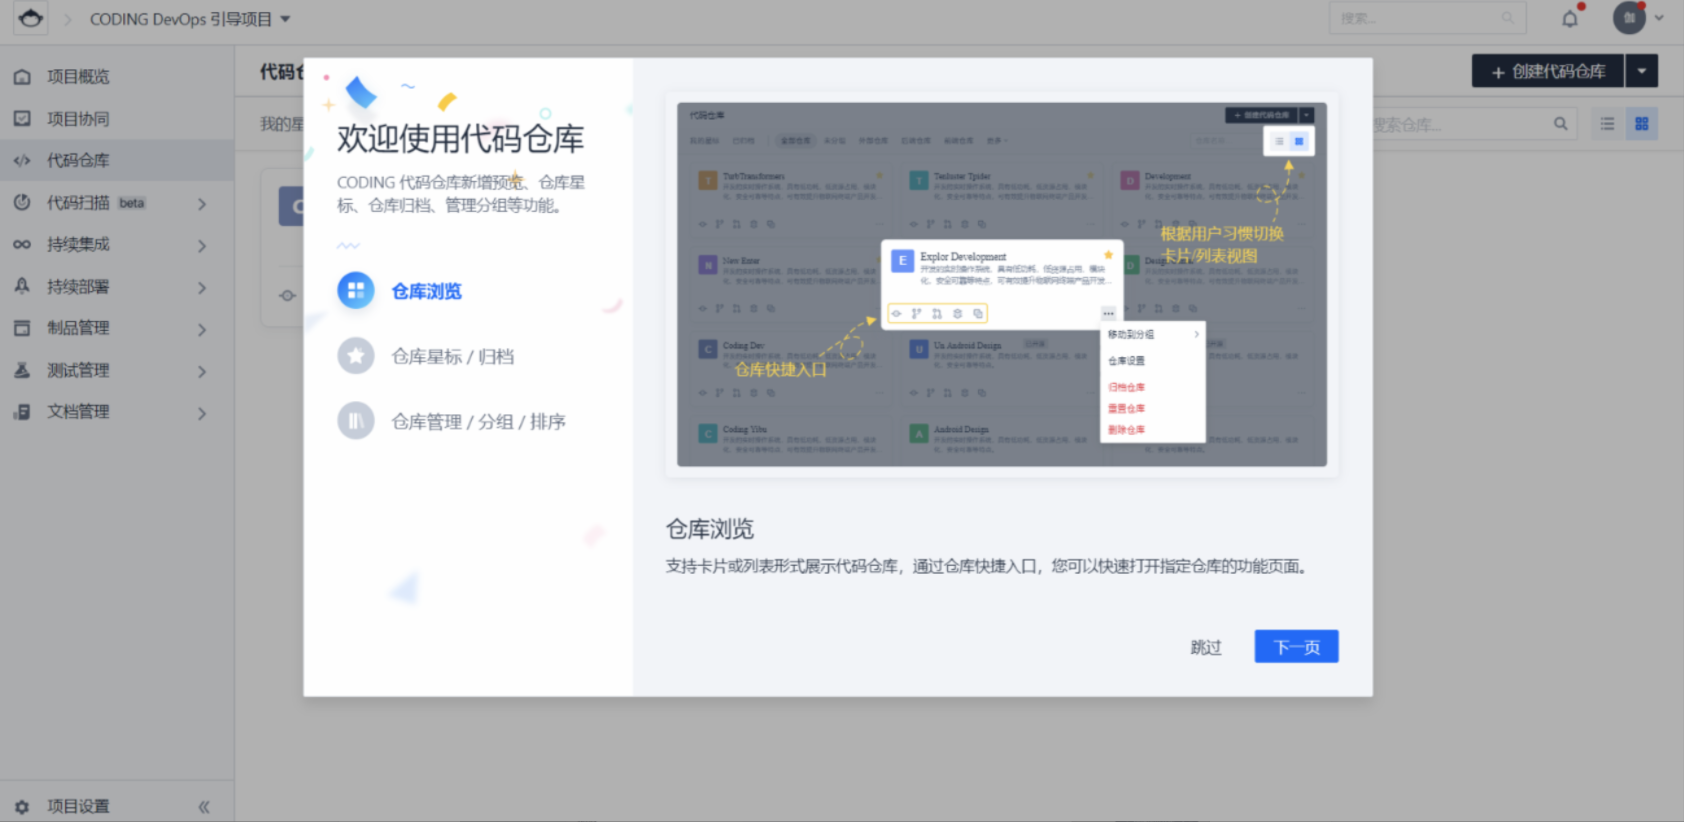Expand the 持续集成 chevron

[202, 246]
